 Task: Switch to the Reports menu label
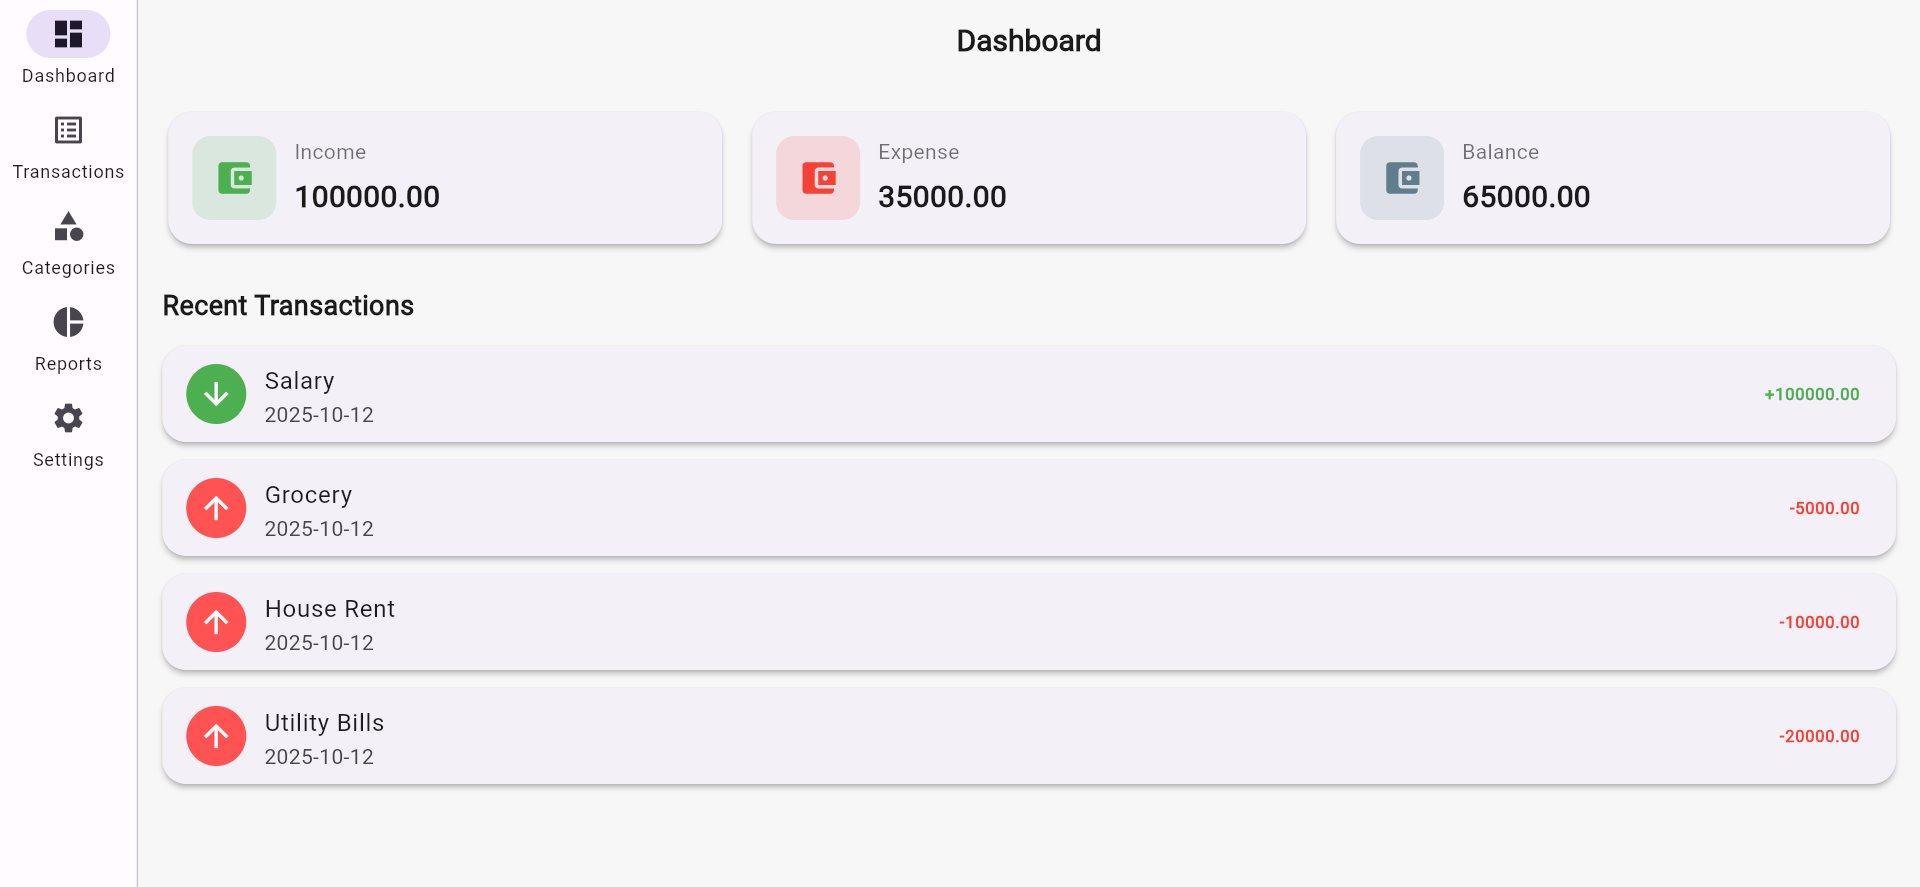tap(68, 364)
